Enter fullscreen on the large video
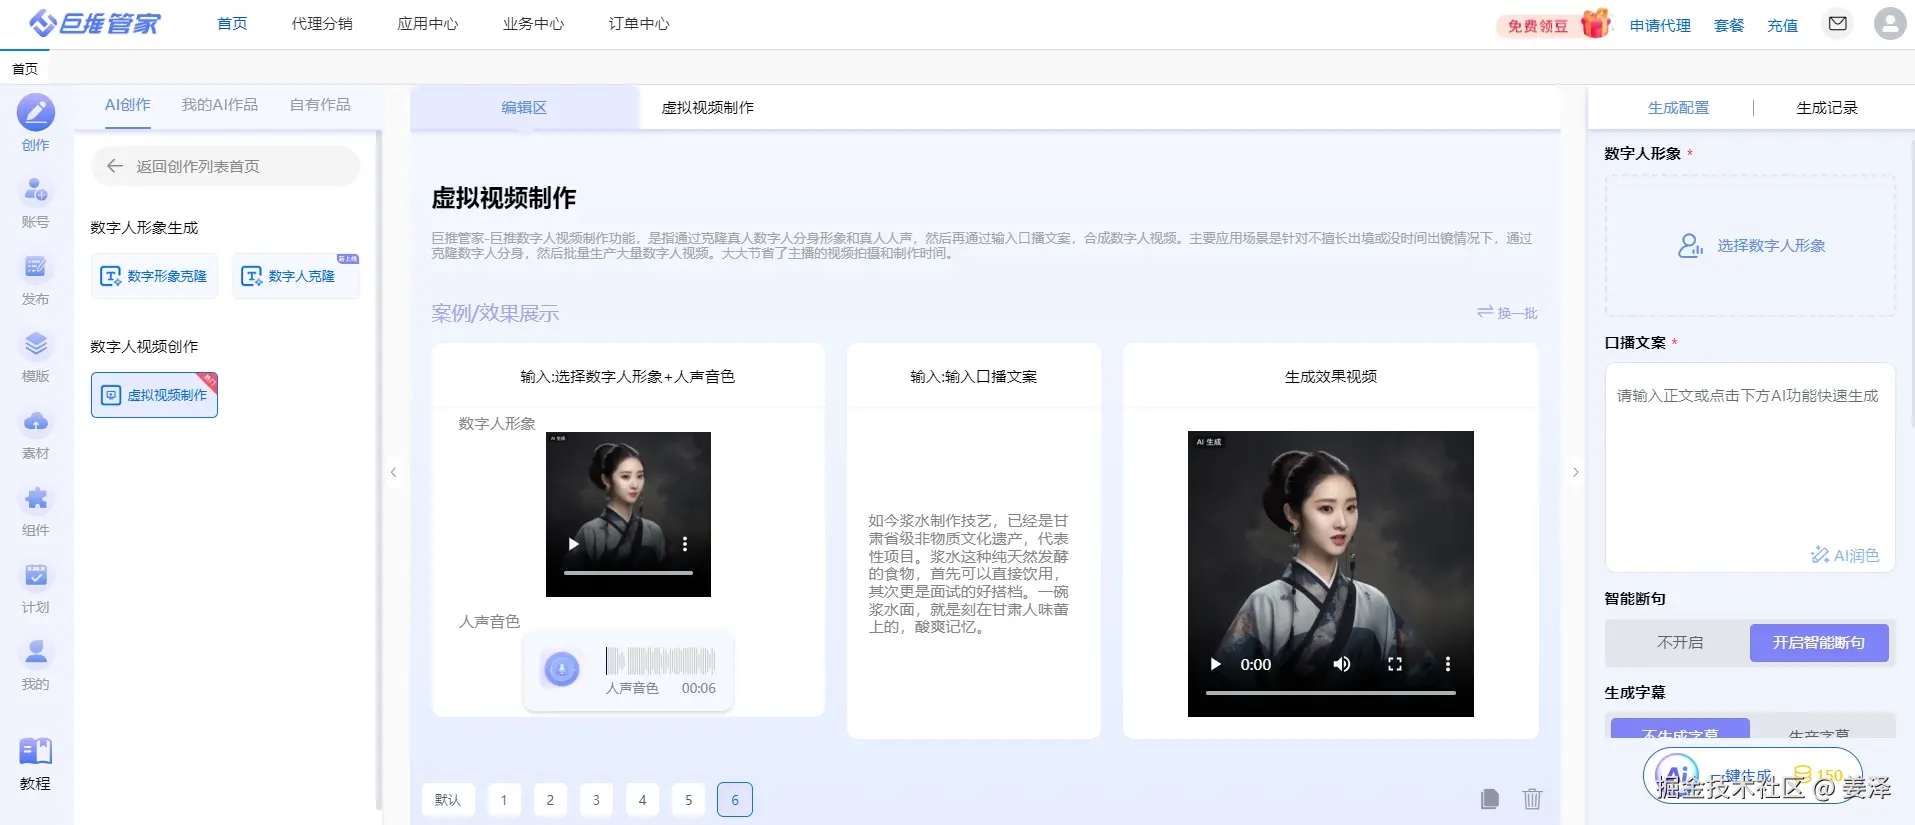The image size is (1915, 825). click(x=1395, y=664)
